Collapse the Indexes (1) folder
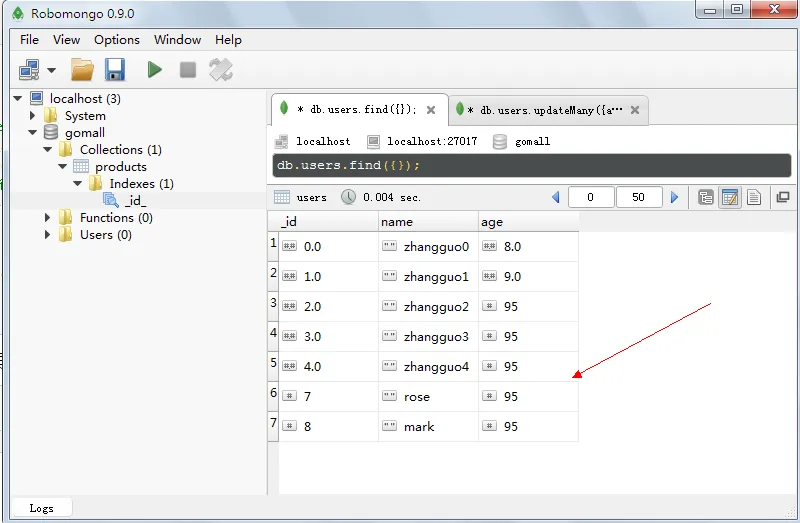Screen dimensions: 800x523 (x=77, y=183)
